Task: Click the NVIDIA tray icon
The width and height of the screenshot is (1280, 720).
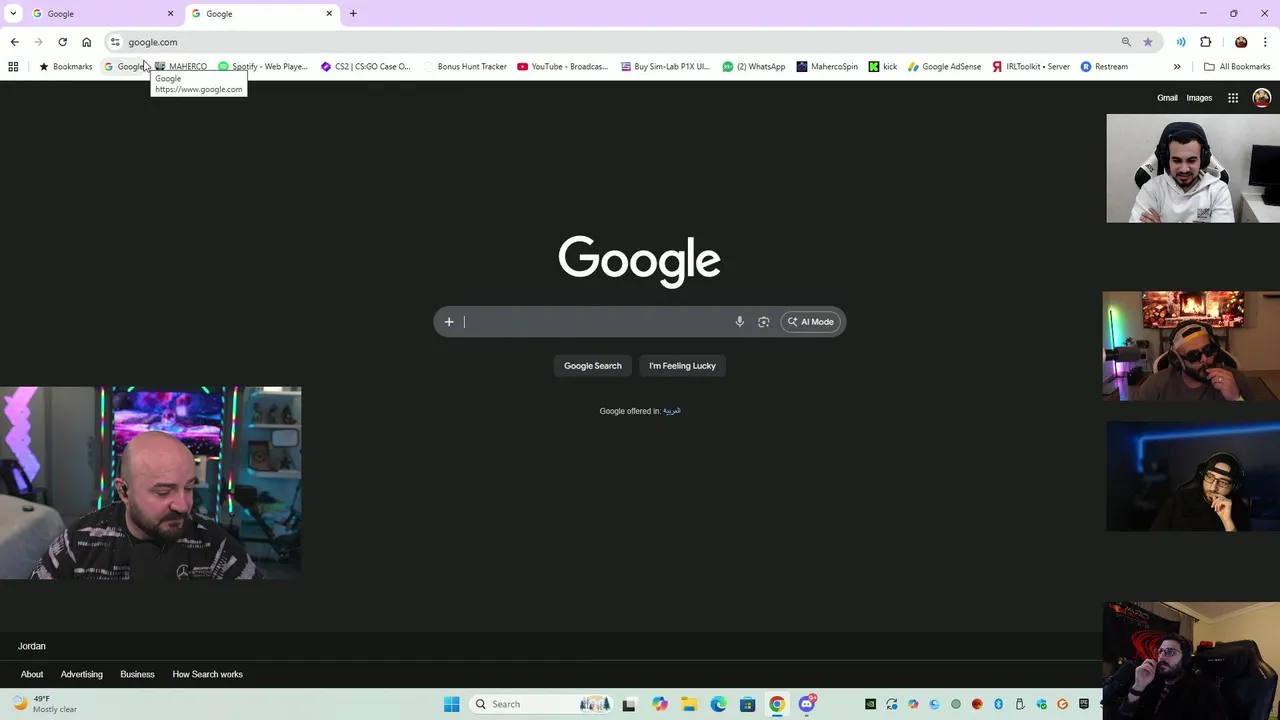Action: tap(870, 704)
